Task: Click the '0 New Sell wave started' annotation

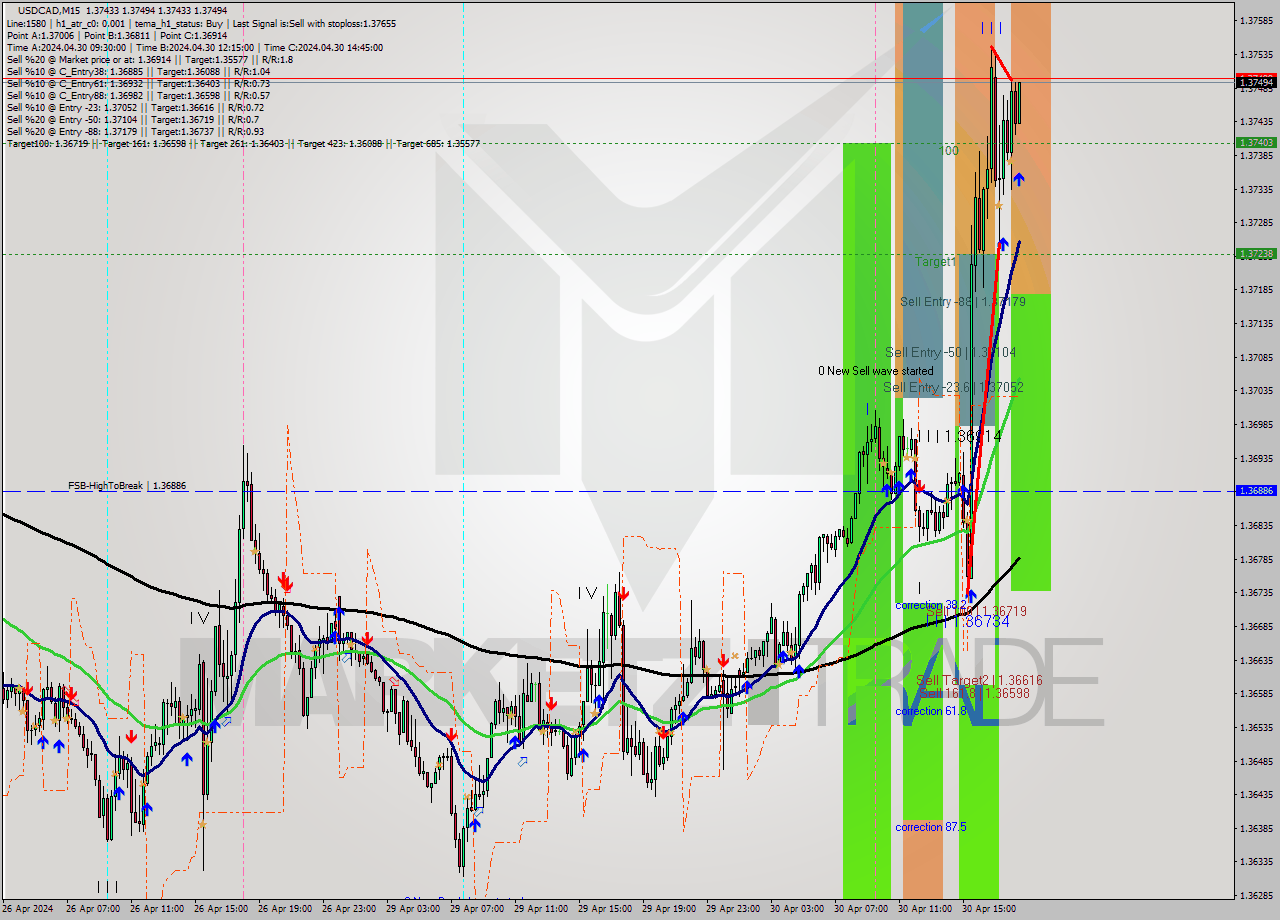Action: [875, 371]
